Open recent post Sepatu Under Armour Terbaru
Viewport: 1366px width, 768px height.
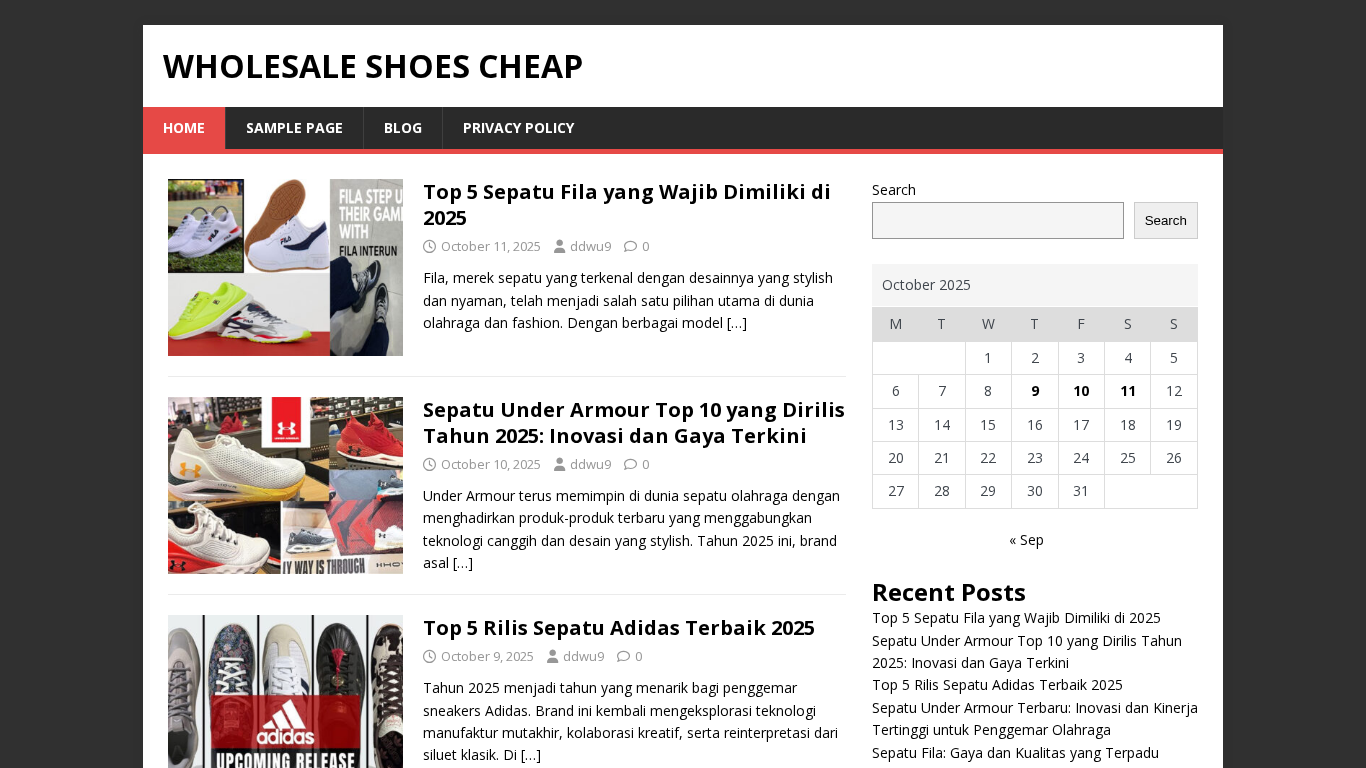[1035, 719]
